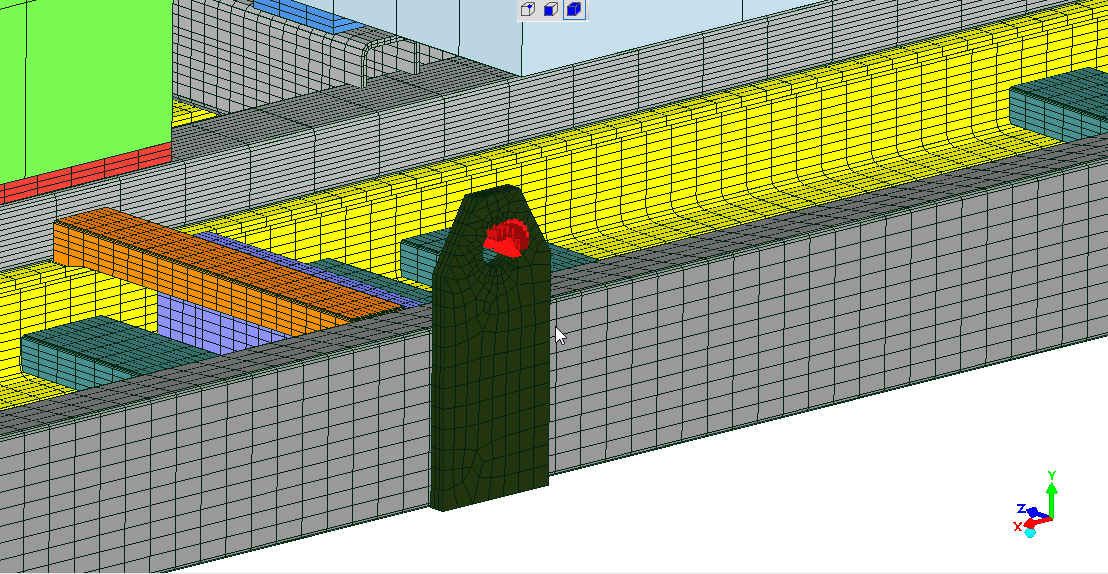Select the solid body selection filter icon
The height and width of the screenshot is (574, 1108).
pyautogui.click(x=574, y=9)
